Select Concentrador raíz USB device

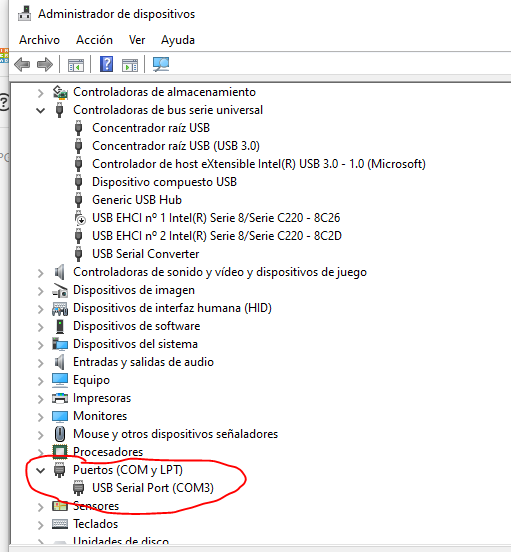pos(151,128)
